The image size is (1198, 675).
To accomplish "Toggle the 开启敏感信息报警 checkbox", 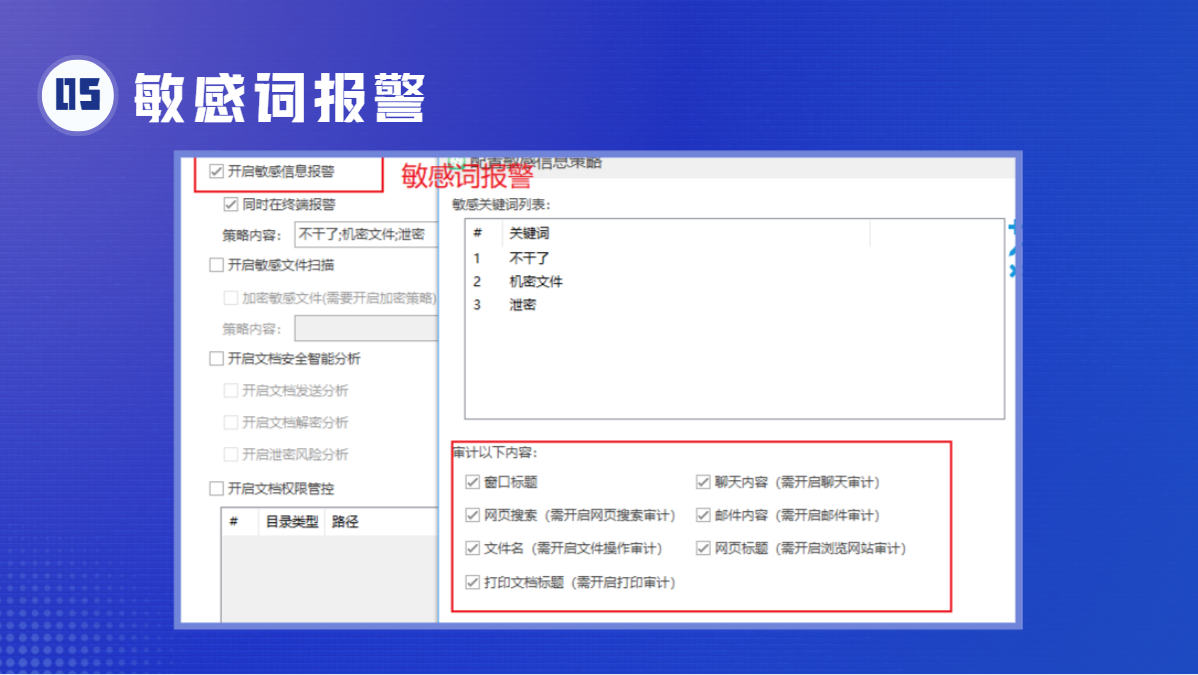I will pyautogui.click(x=216, y=171).
